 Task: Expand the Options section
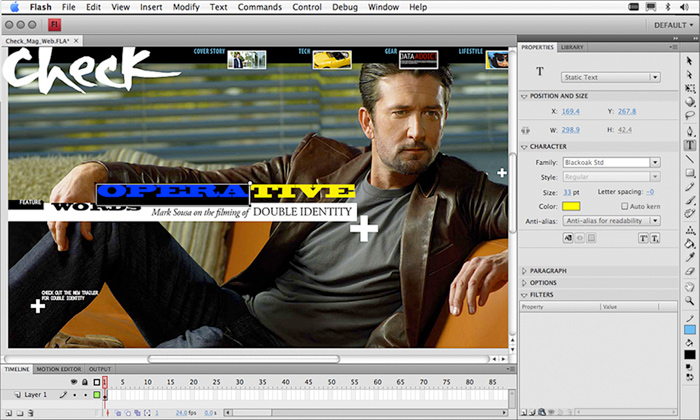524,283
